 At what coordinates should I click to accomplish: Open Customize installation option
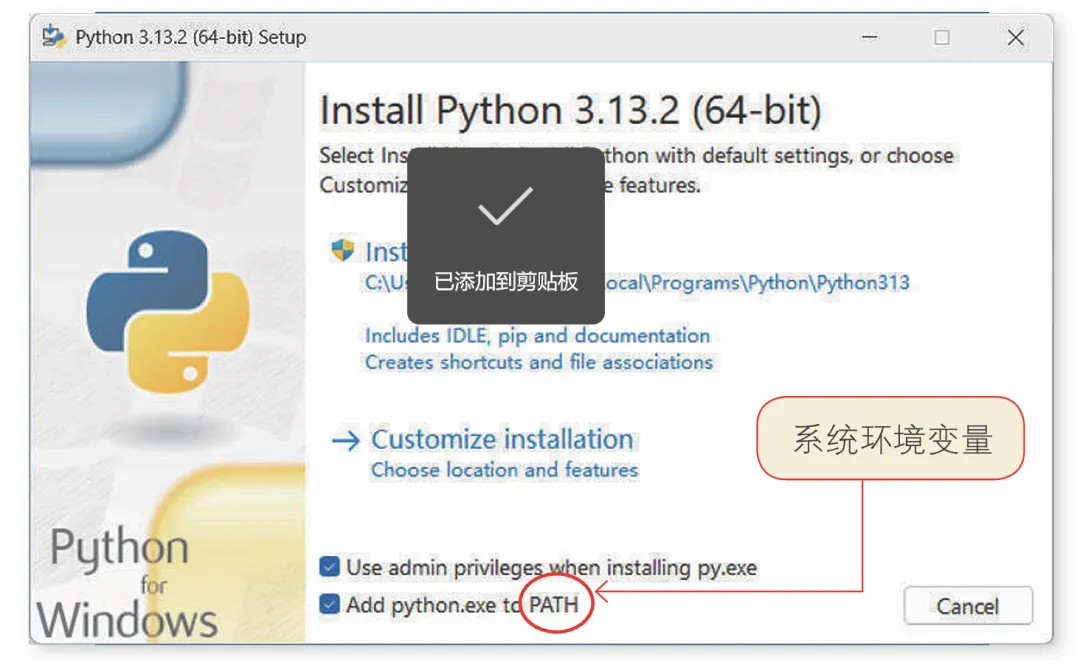tap(502, 439)
